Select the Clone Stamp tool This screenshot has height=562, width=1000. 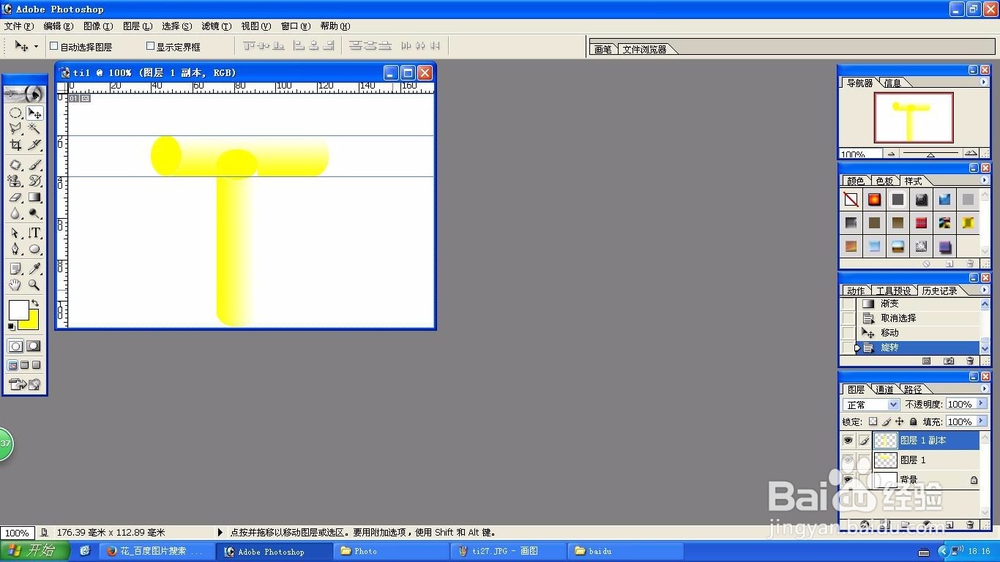click(x=15, y=181)
